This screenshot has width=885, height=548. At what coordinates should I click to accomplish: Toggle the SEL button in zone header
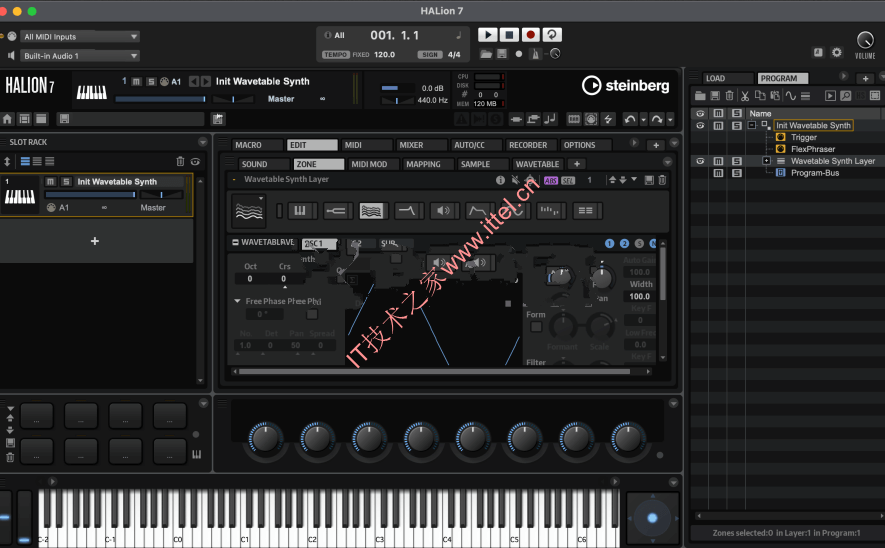click(568, 181)
